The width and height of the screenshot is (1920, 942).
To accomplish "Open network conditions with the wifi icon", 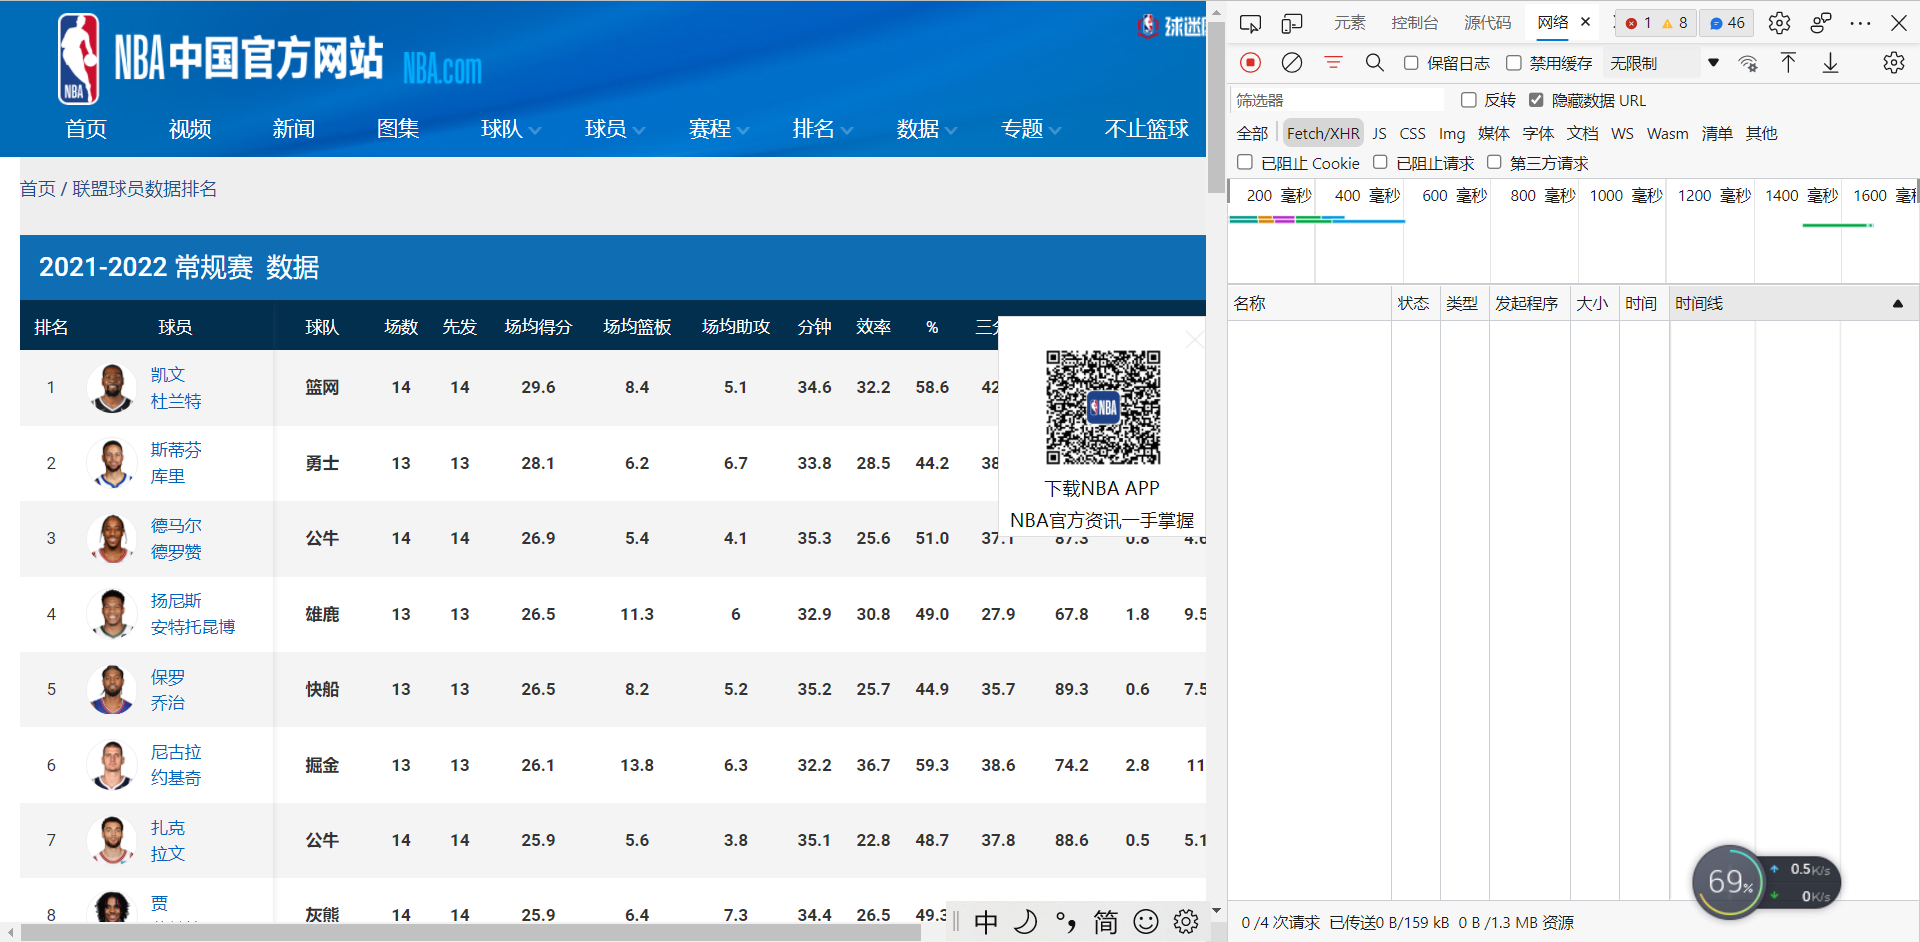I will [x=1748, y=62].
